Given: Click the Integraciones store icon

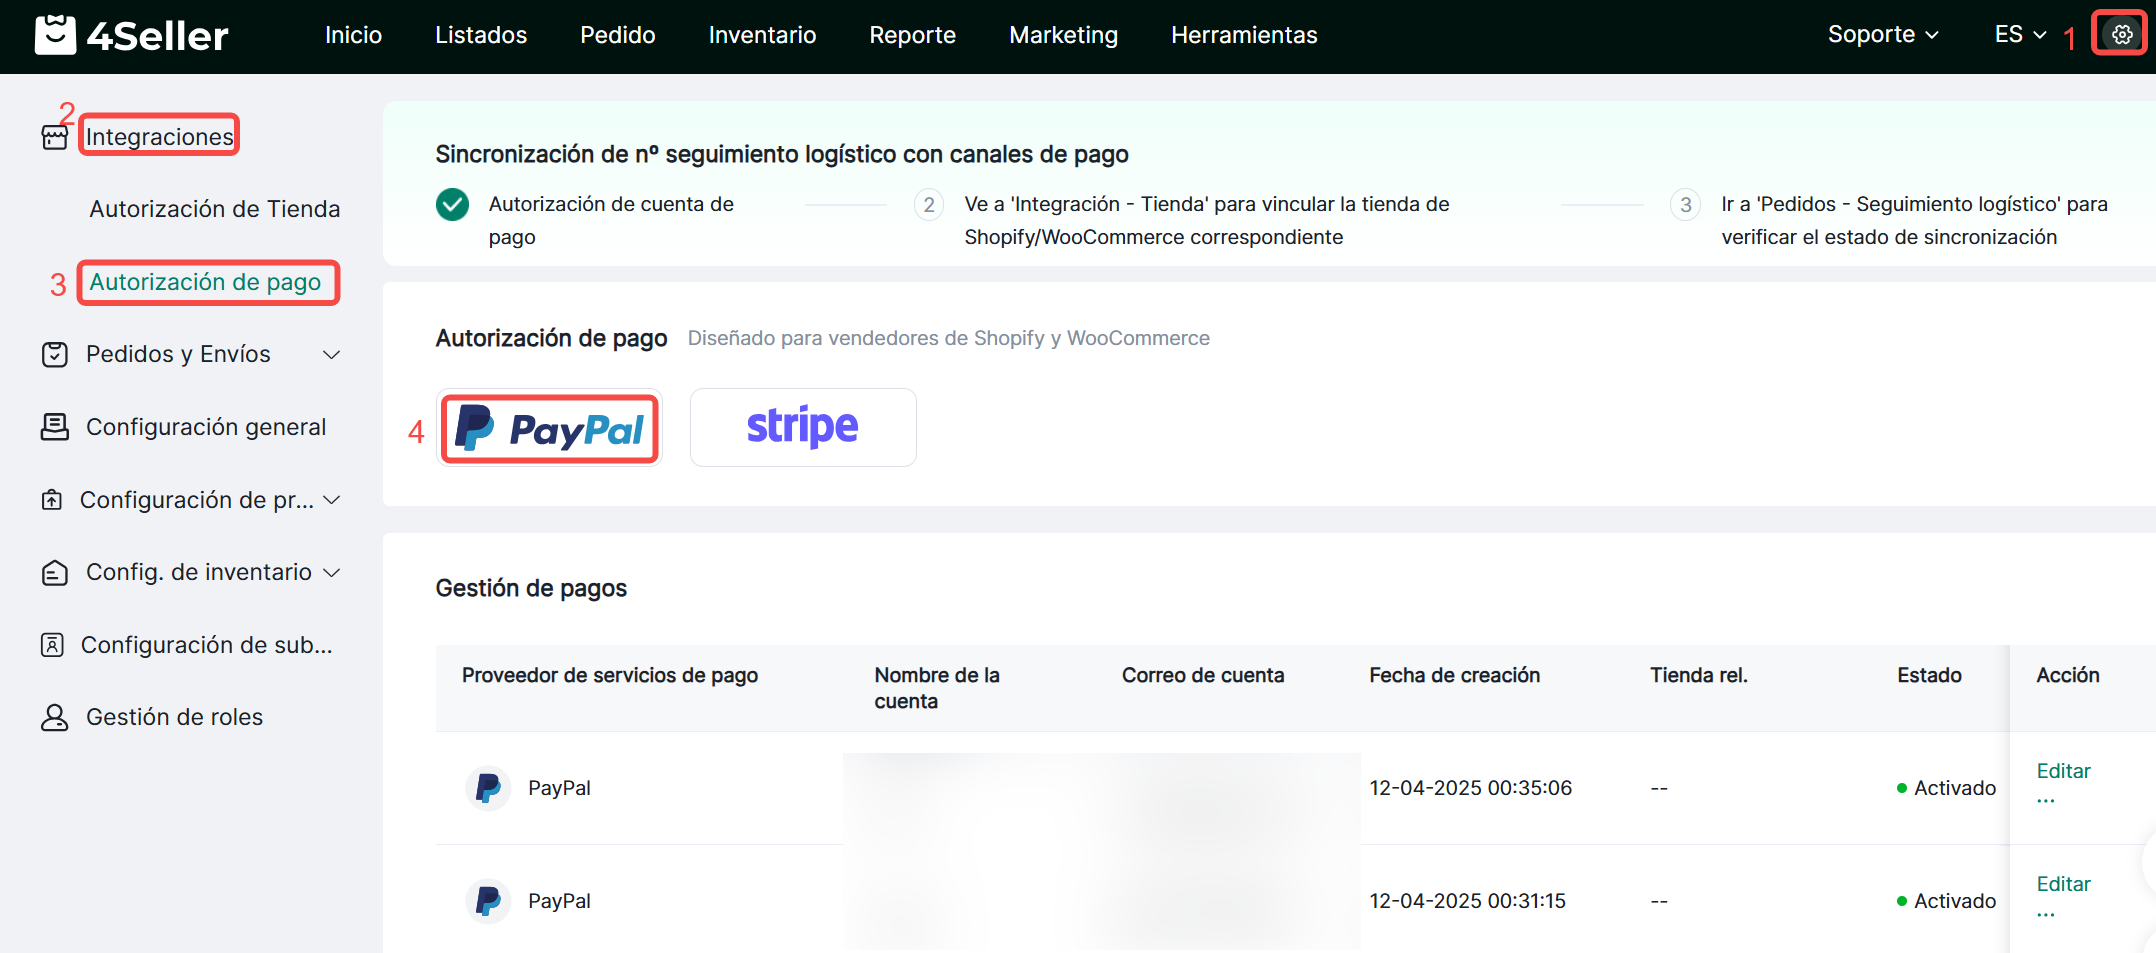Looking at the screenshot, I should (x=55, y=137).
